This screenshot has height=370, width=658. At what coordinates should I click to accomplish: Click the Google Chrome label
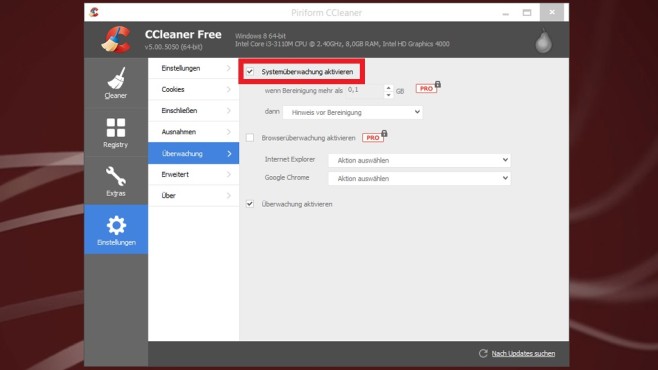pyautogui.click(x=287, y=177)
